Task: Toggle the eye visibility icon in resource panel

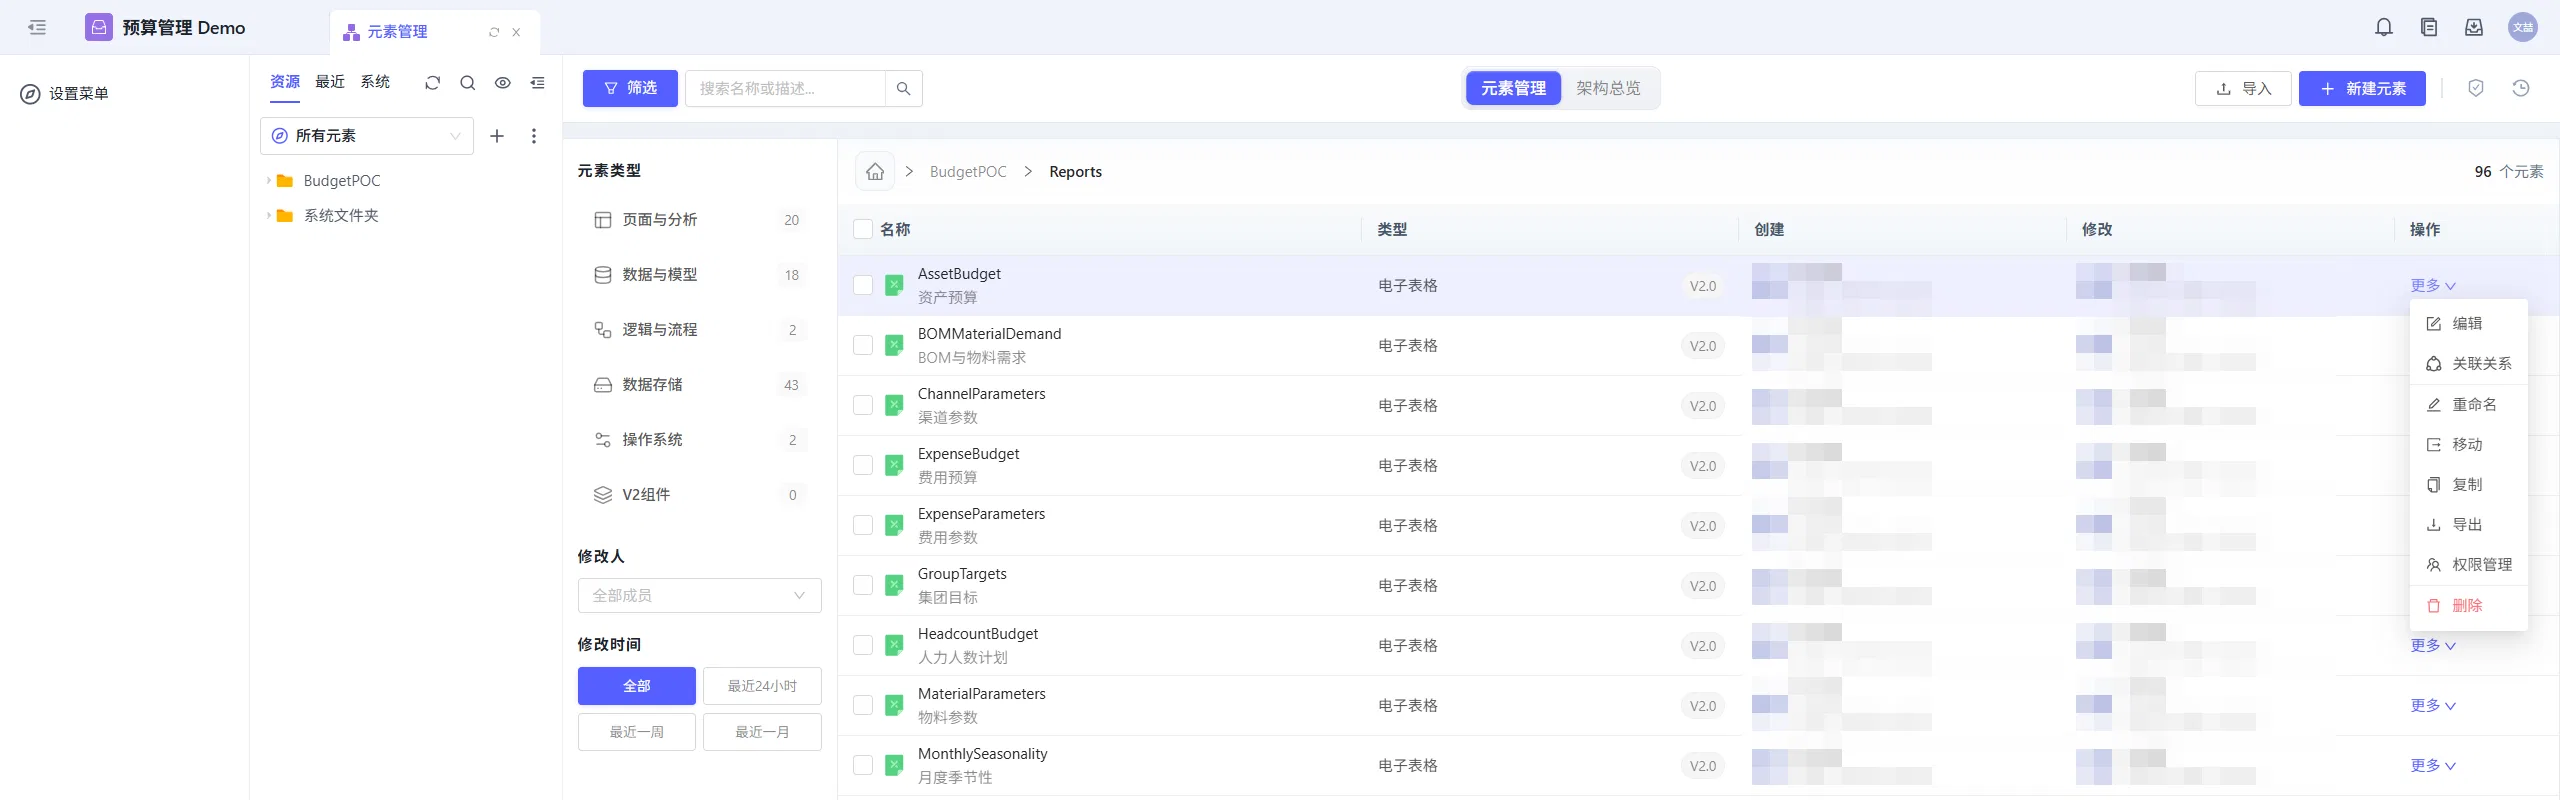Action: pos(503,83)
